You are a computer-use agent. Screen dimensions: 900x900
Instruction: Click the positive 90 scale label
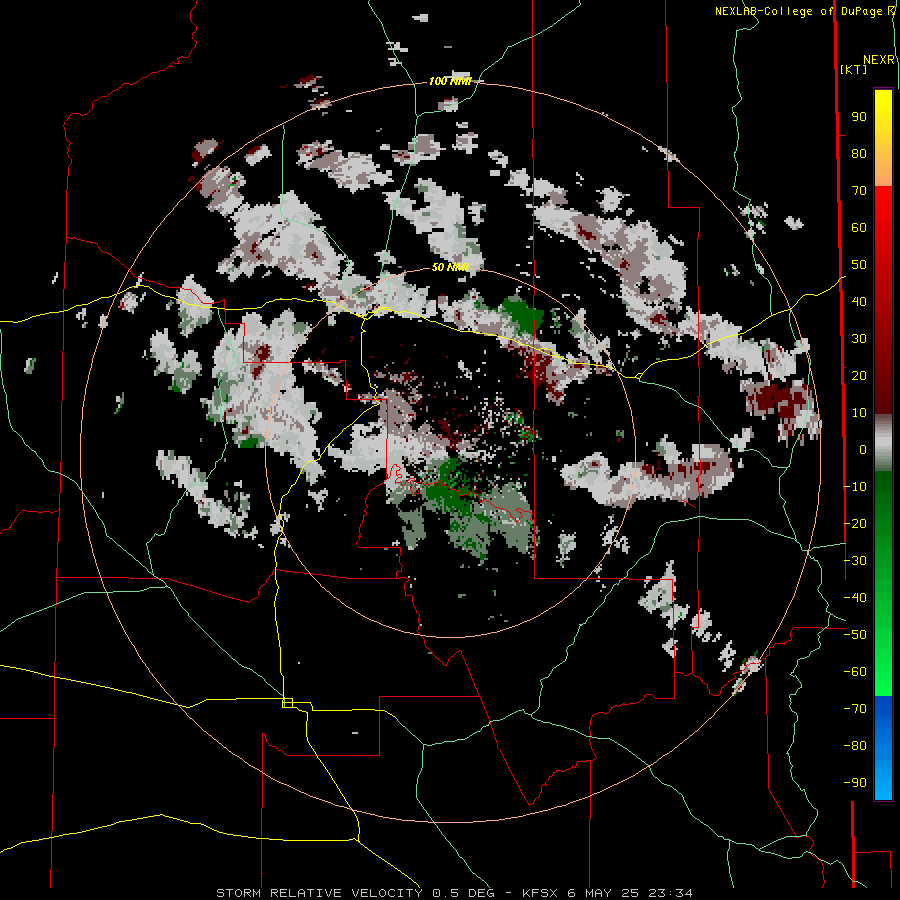point(859,117)
